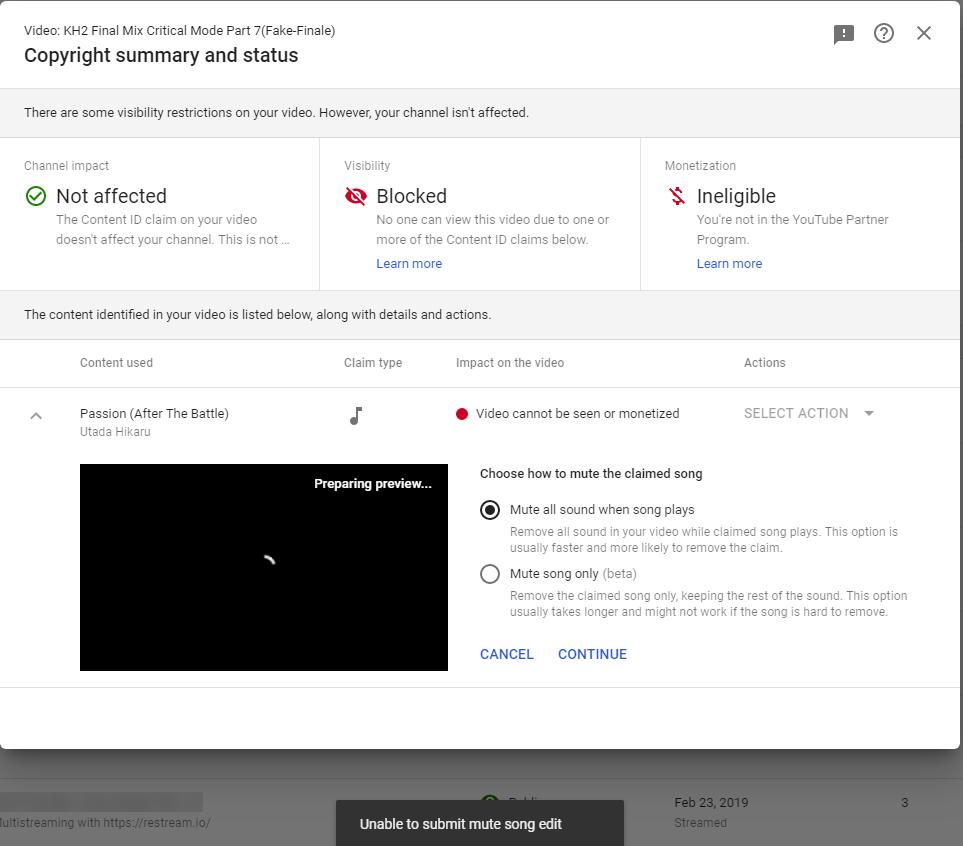The height and width of the screenshot is (846, 963).
Task: Click the green Not affected checkmark icon
Action: tap(36, 196)
